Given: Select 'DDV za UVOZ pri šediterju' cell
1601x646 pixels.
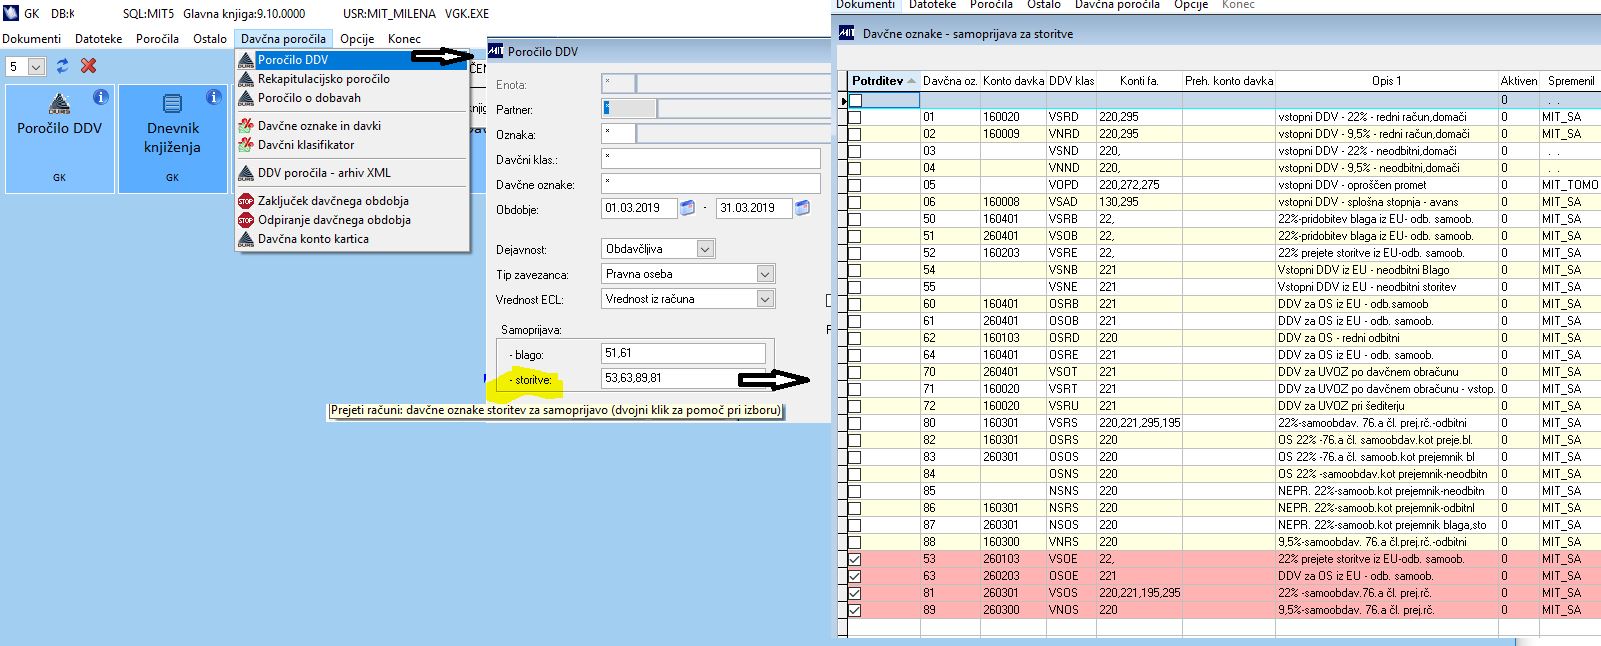Looking at the screenshot, I should click(1386, 406).
